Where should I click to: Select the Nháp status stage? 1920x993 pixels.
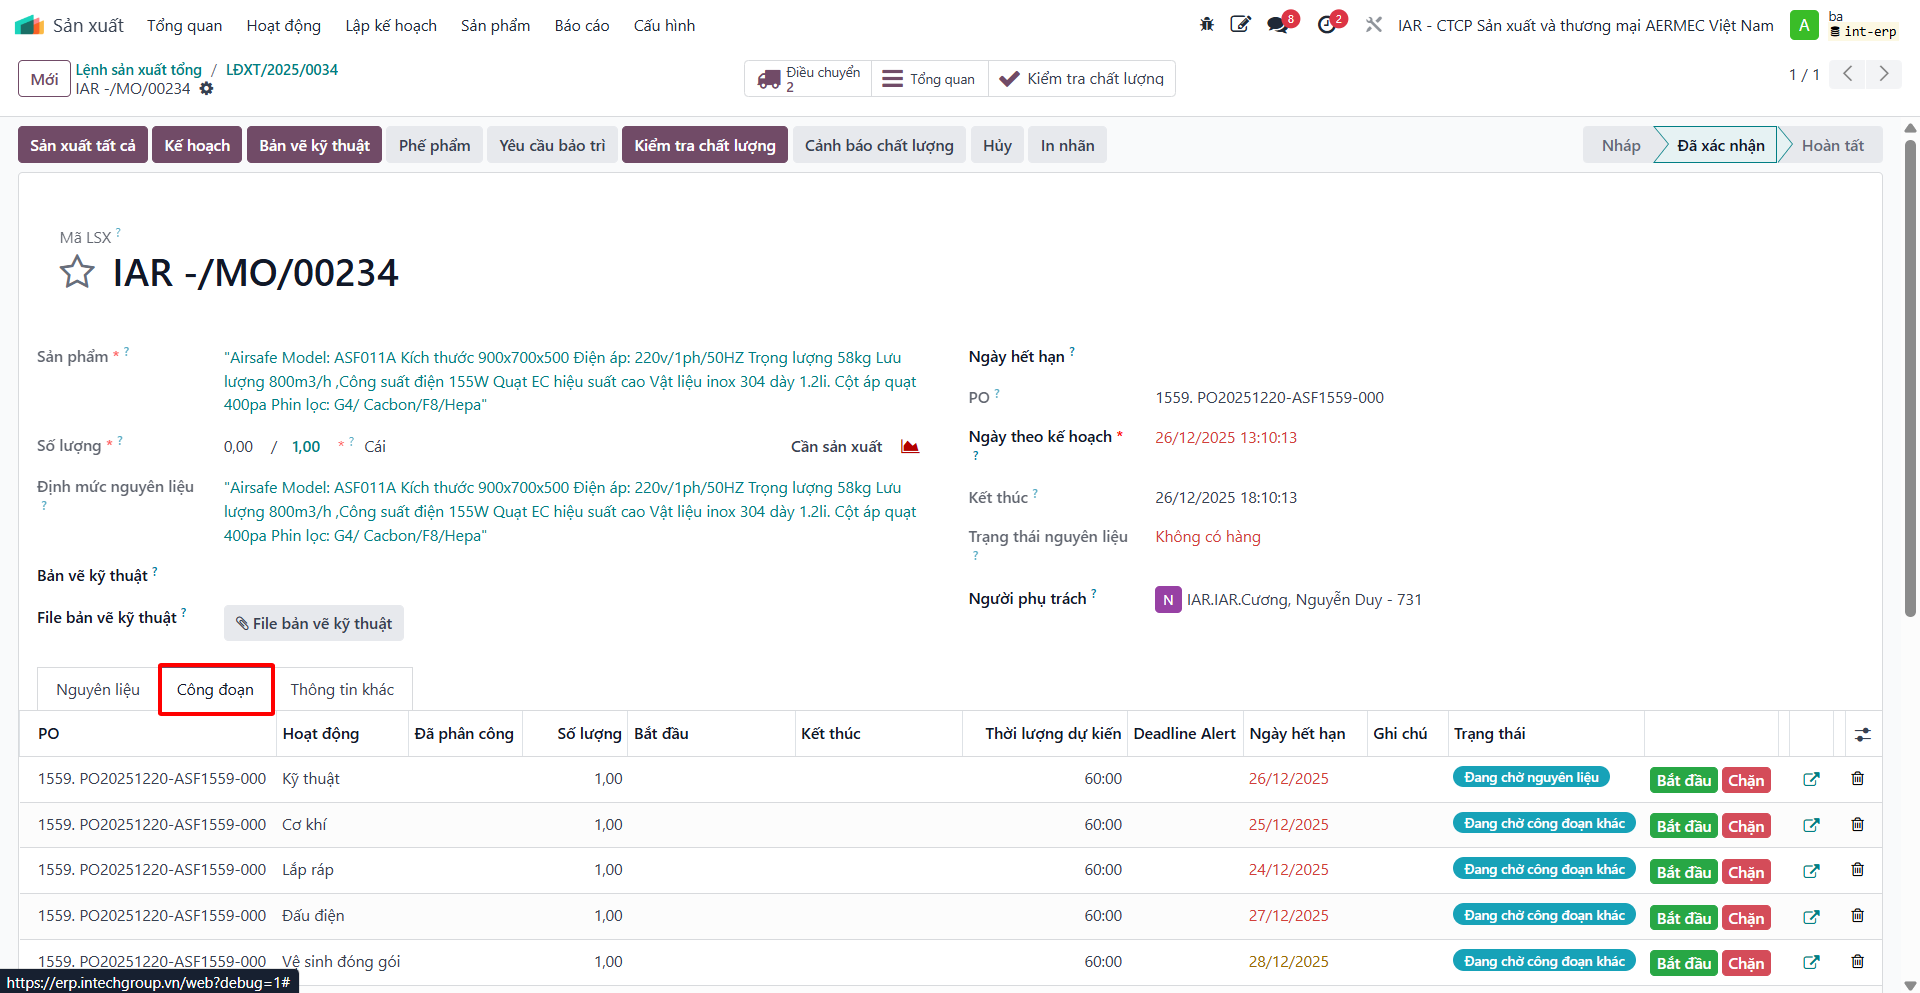1620,145
